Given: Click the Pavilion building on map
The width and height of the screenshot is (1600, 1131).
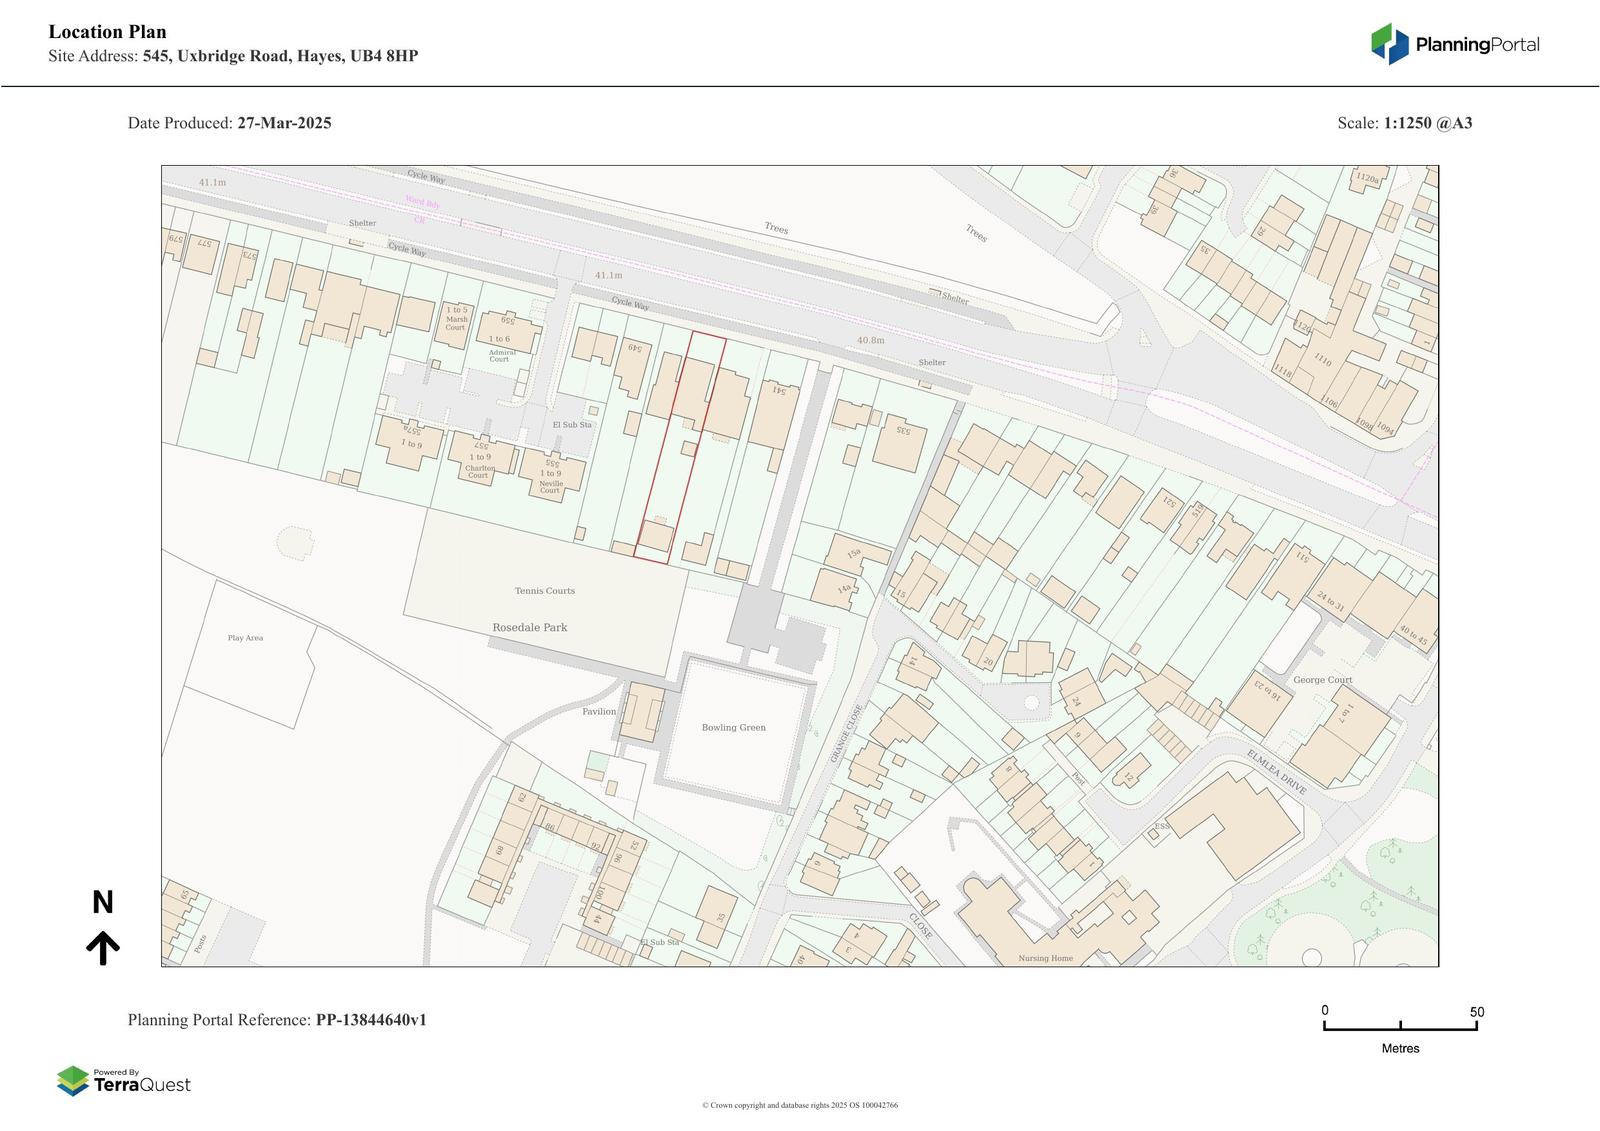Looking at the screenshot, I should click(640, 712).
